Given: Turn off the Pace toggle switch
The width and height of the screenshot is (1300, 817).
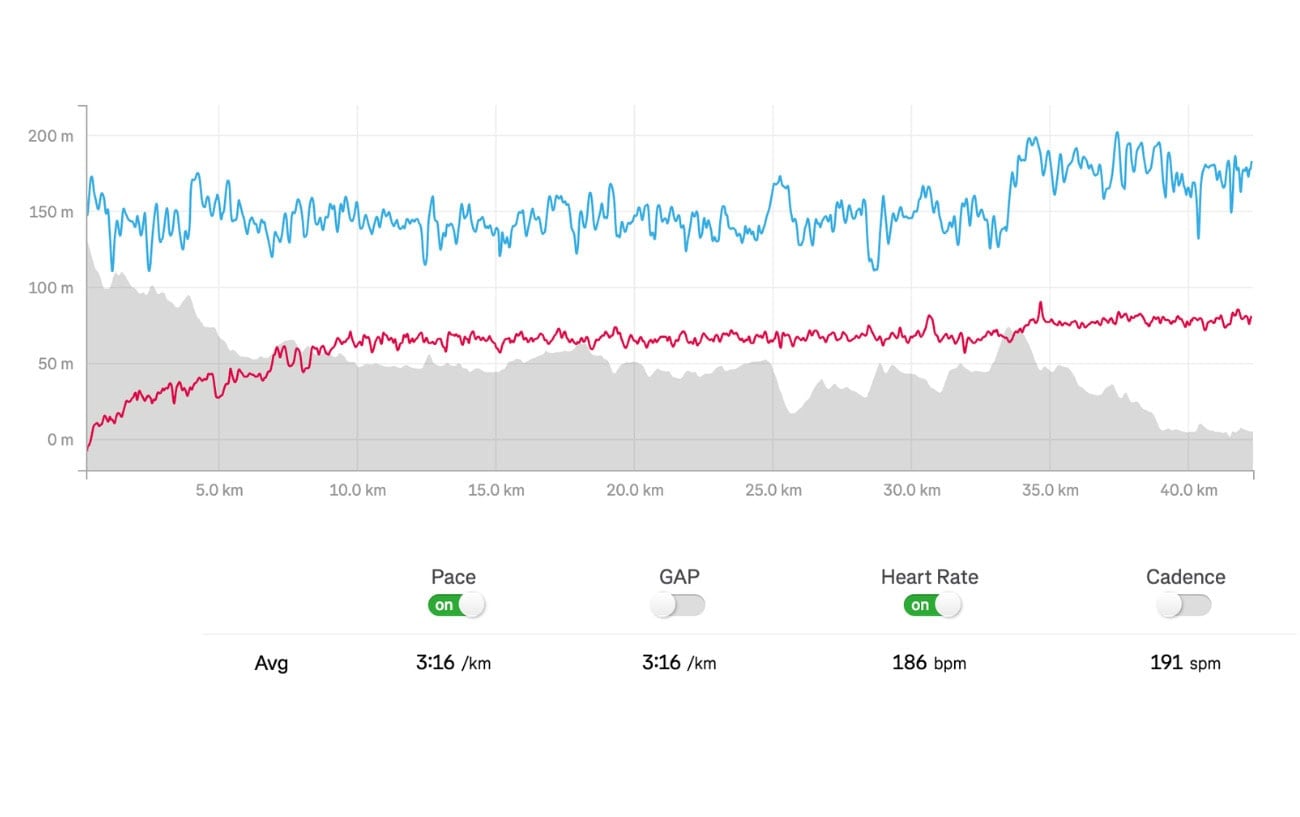Looking at the screenshot, I should pos(456,605).
